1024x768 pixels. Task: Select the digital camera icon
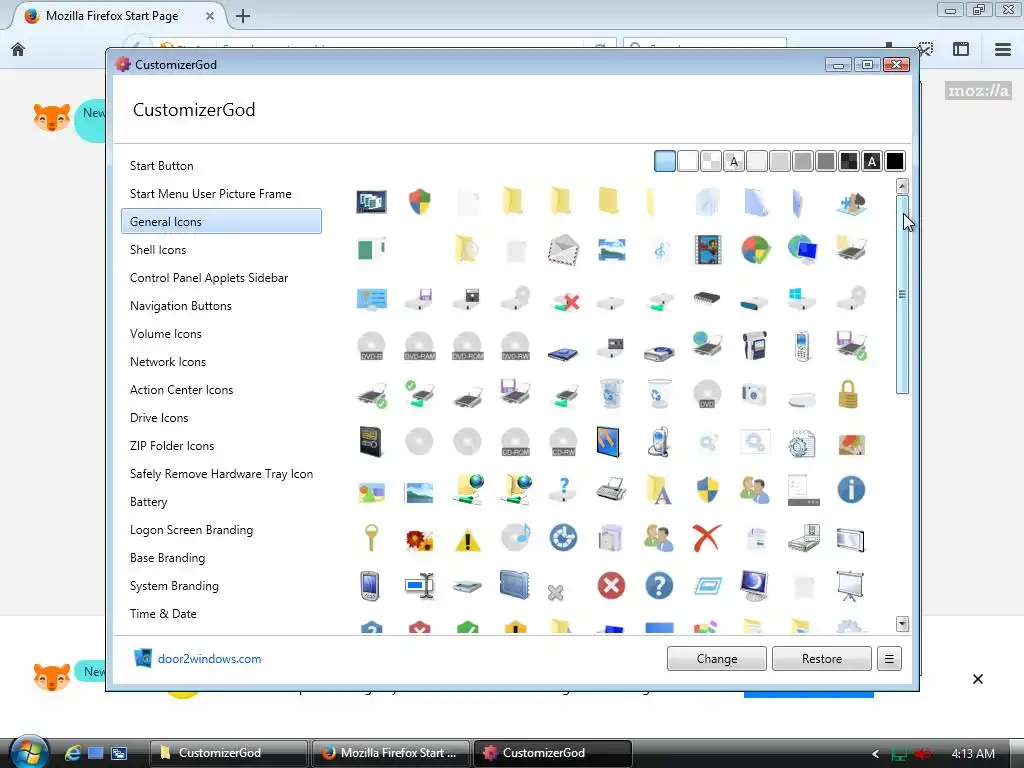(x=754, y=394)
